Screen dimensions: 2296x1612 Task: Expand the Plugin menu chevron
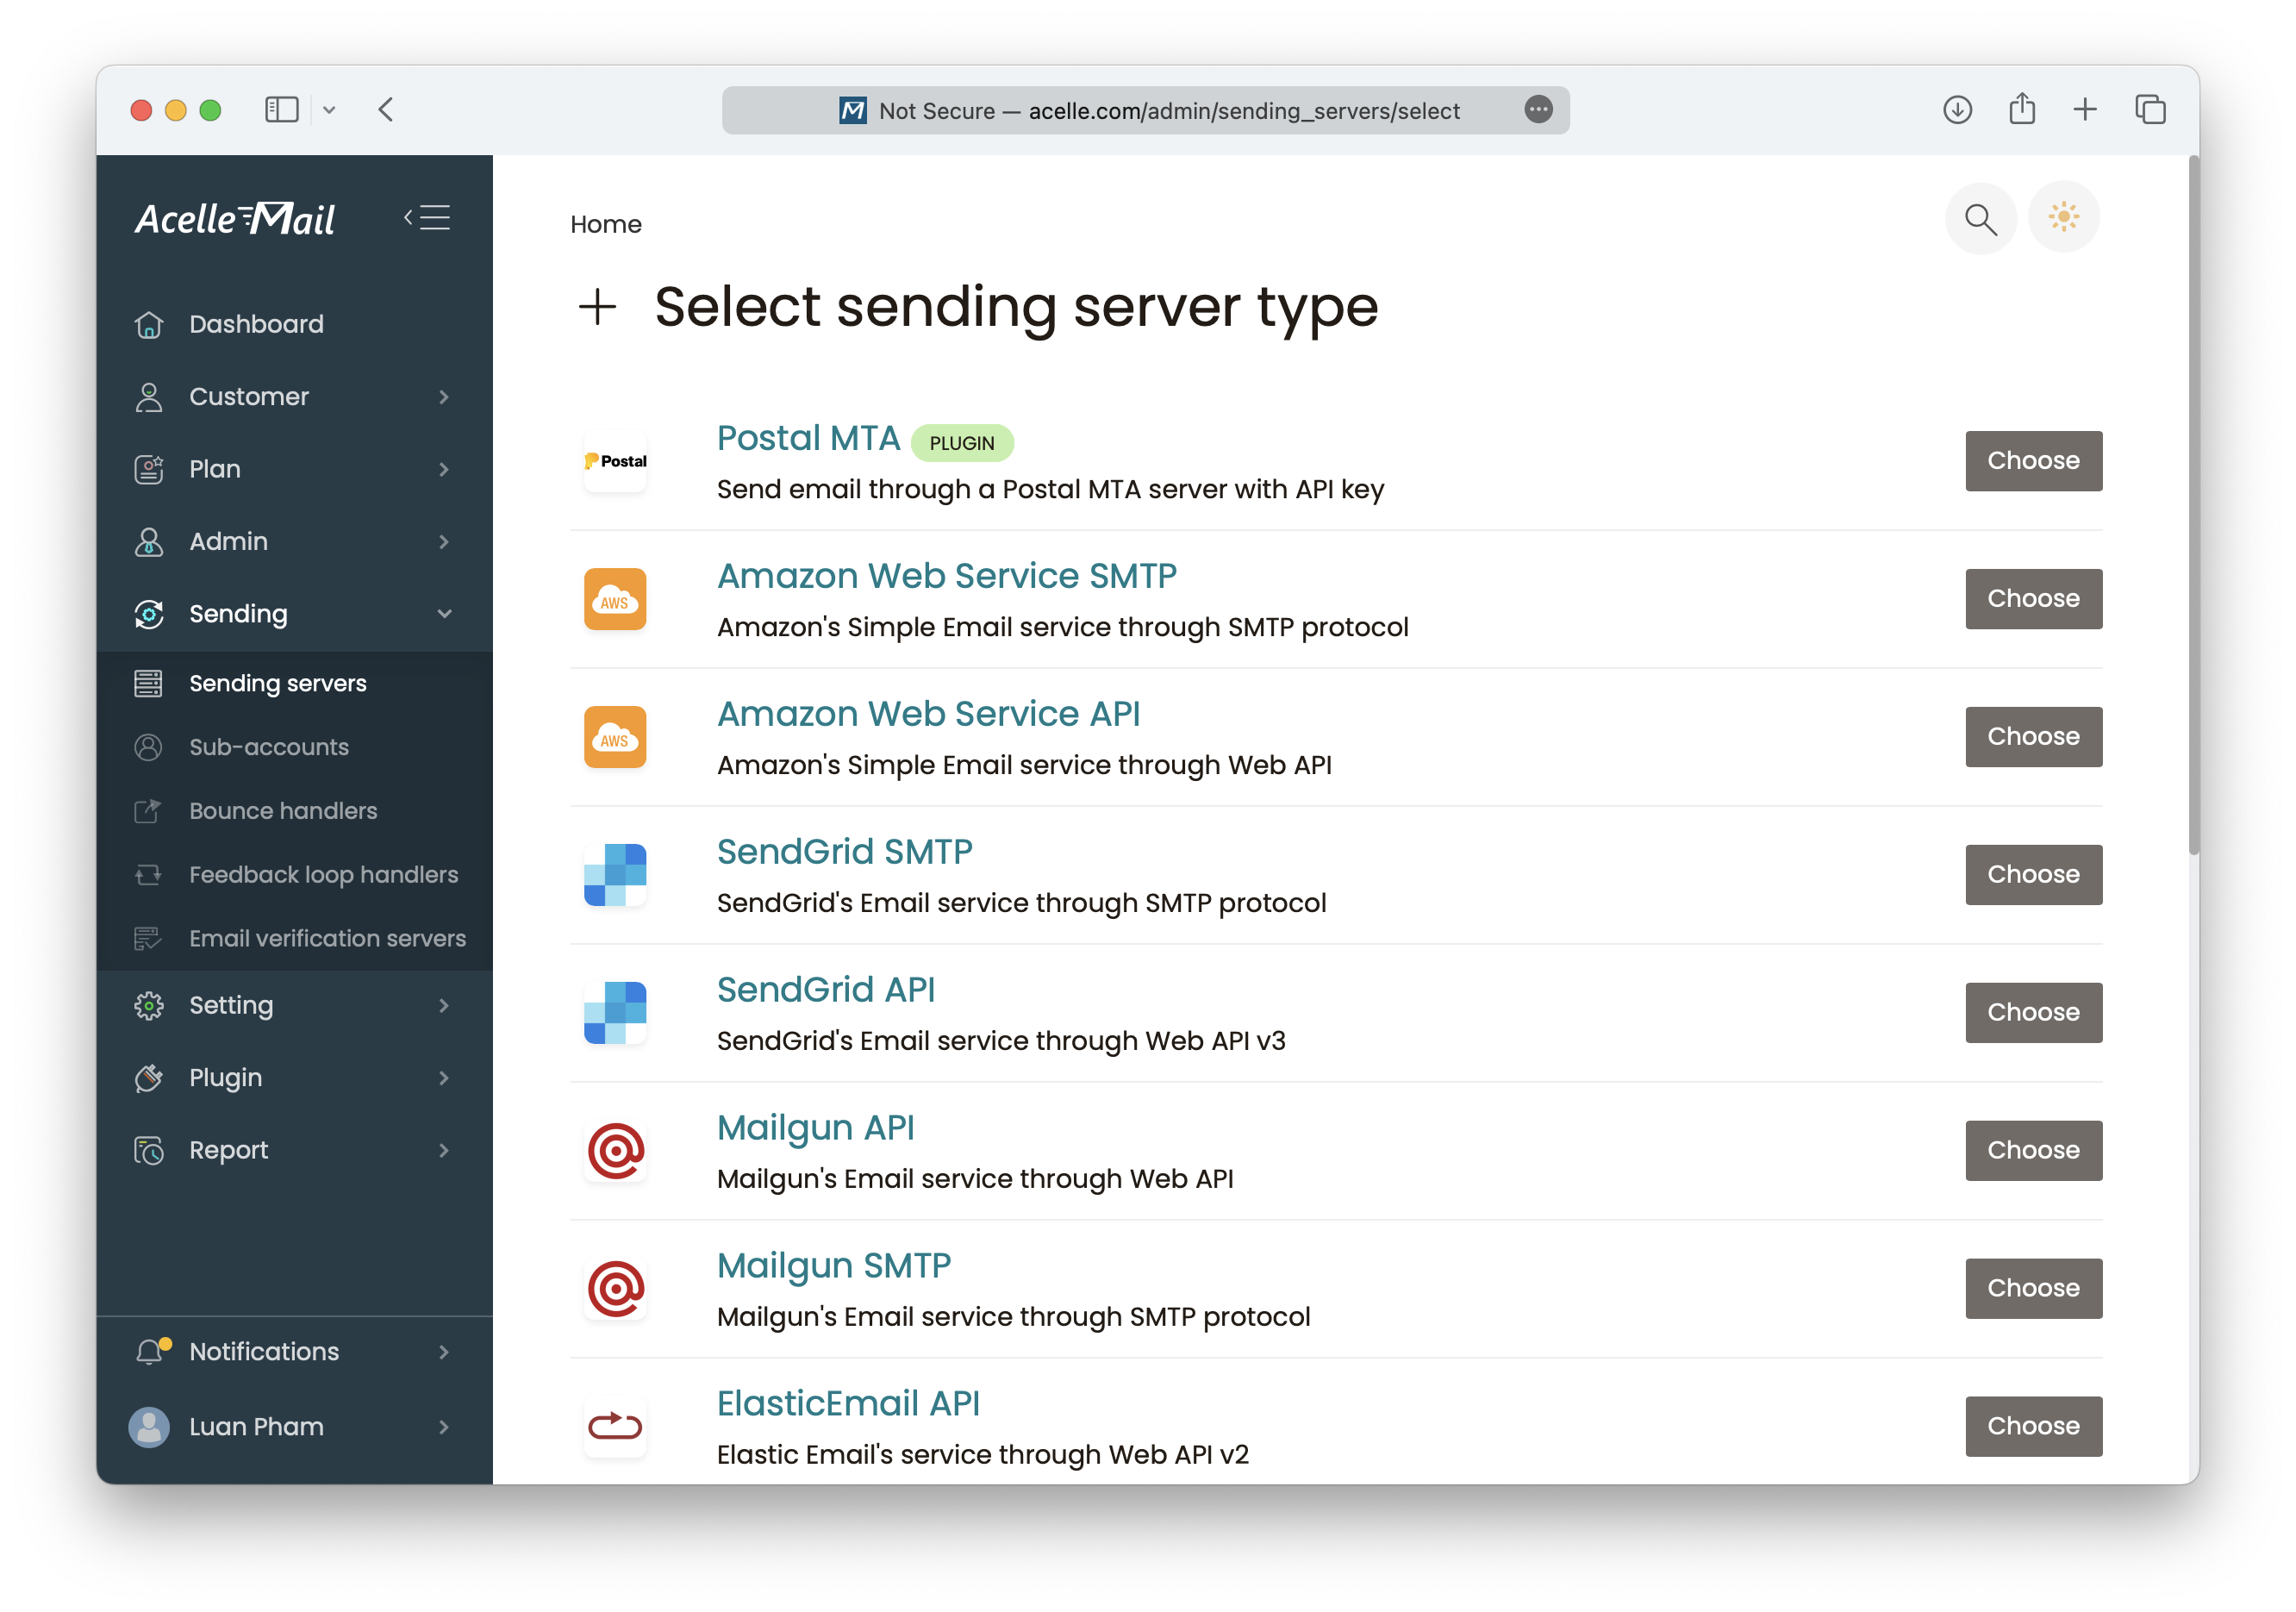[444, 1078]
